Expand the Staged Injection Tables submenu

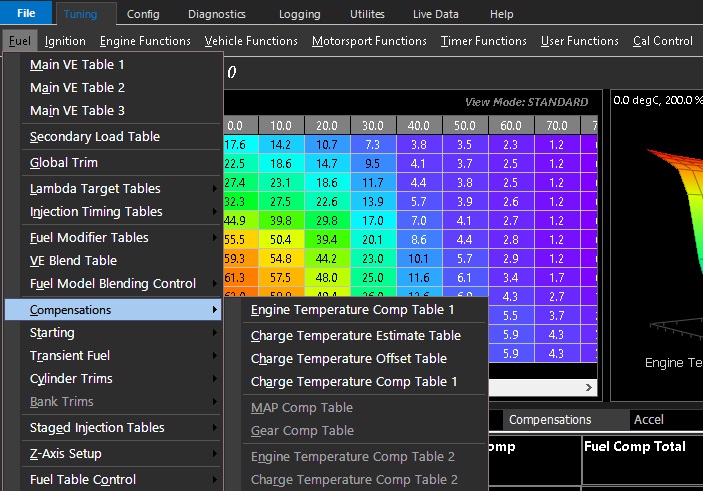click(x=97, y=427)
